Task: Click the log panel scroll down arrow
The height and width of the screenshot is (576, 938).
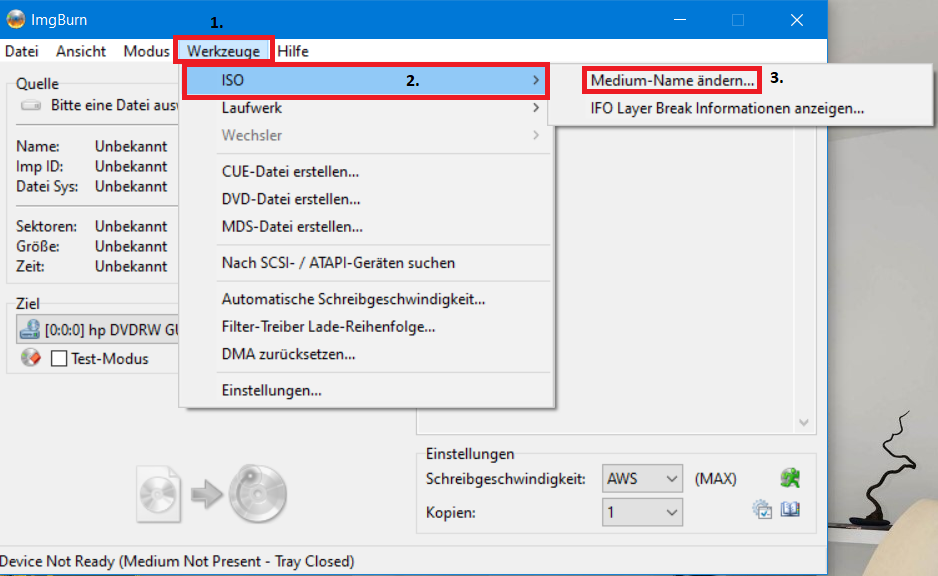Action: [804, 423]
